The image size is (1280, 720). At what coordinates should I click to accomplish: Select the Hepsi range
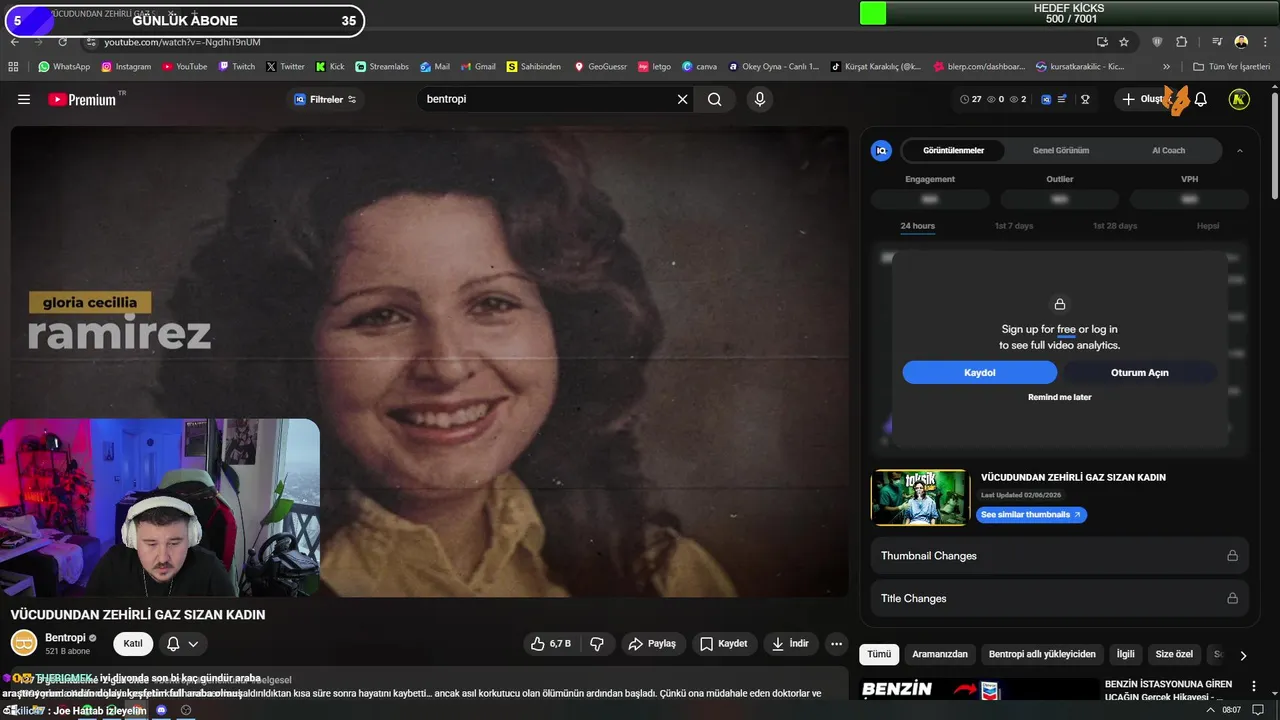pos(1208,226)
